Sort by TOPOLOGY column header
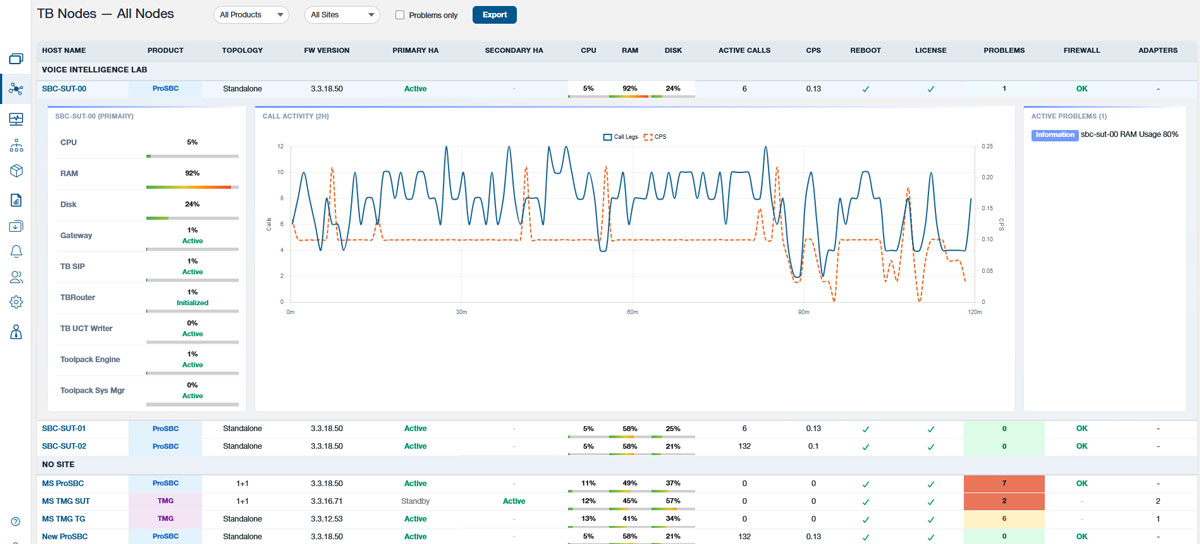 (243, 50)
